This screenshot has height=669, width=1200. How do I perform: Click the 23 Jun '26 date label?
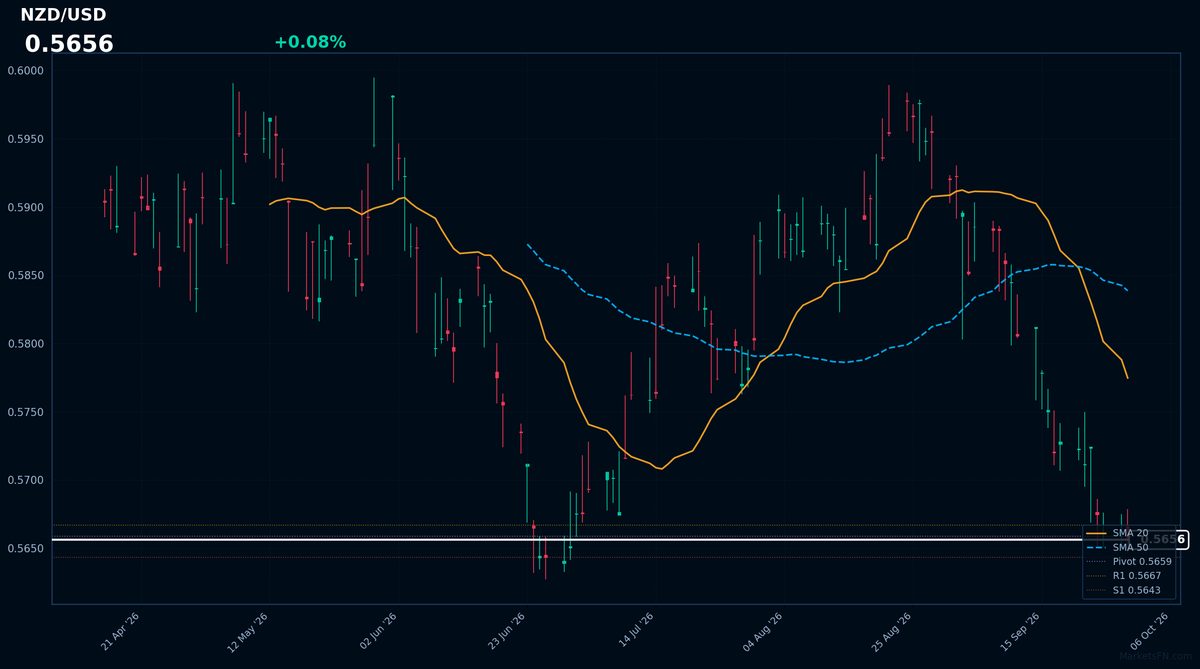click(506, 632)
